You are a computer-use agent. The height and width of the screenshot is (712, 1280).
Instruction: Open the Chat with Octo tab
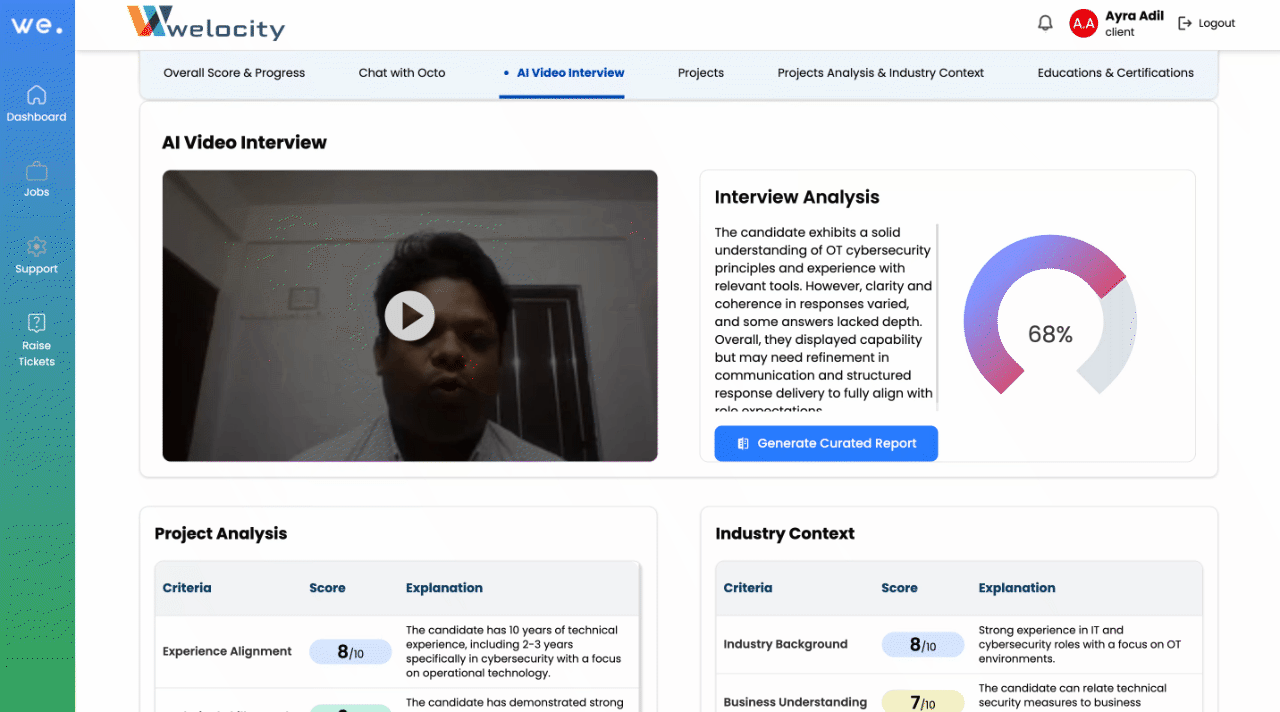pos(402,73)
